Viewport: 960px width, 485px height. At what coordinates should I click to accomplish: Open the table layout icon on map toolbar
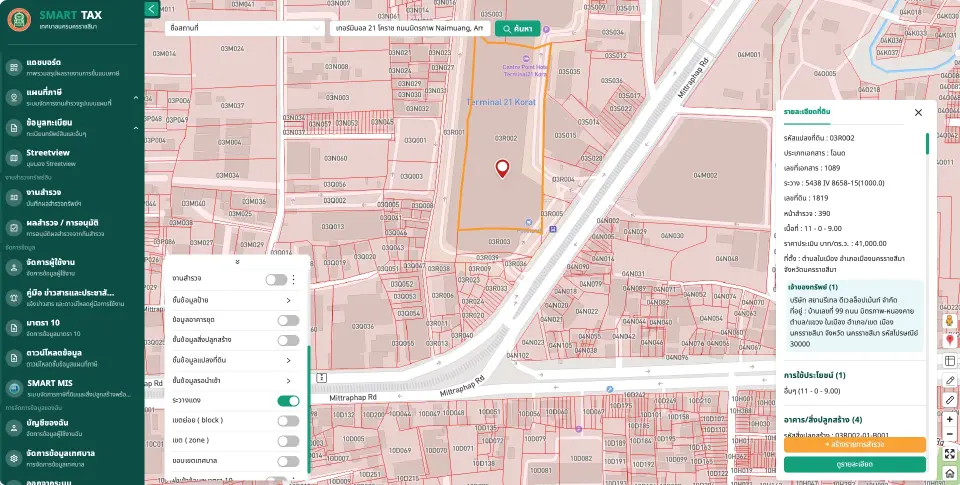click(x=950, y=361)
